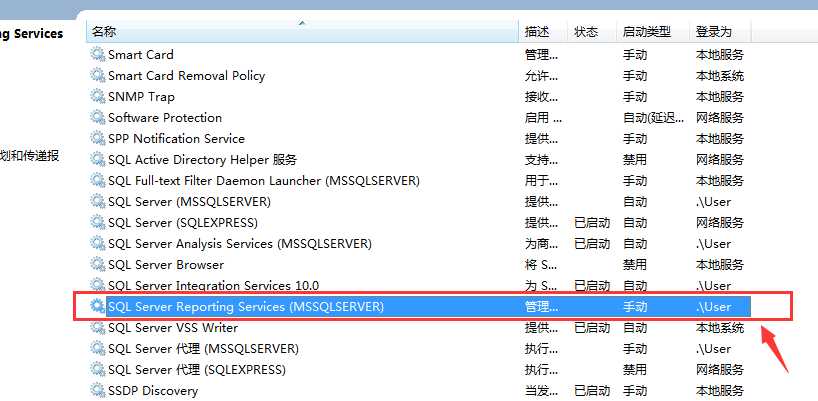Sort by the 登录为 column header
The image size is (818, 401).
[720, 31]
